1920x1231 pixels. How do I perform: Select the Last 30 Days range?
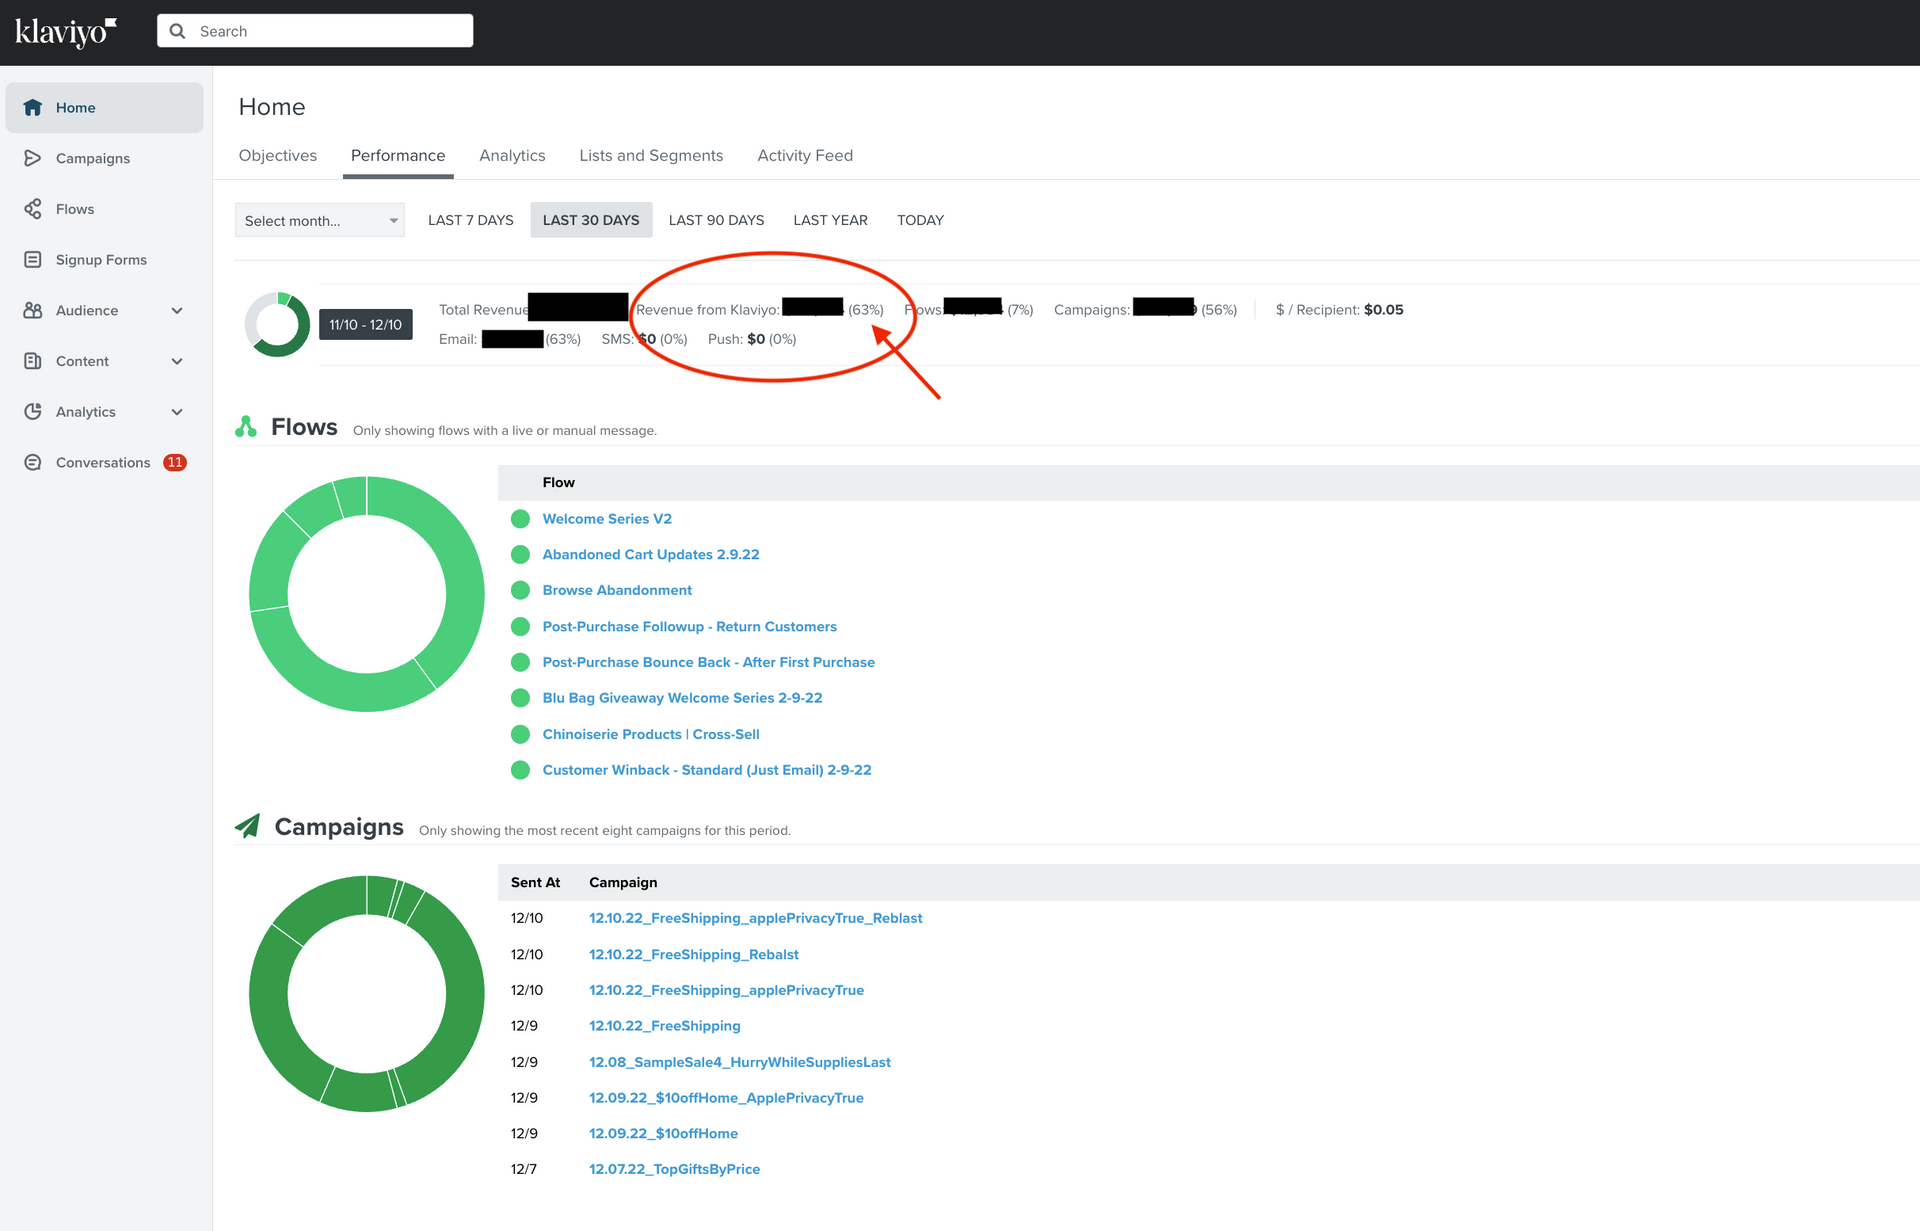tap(591, 220)
